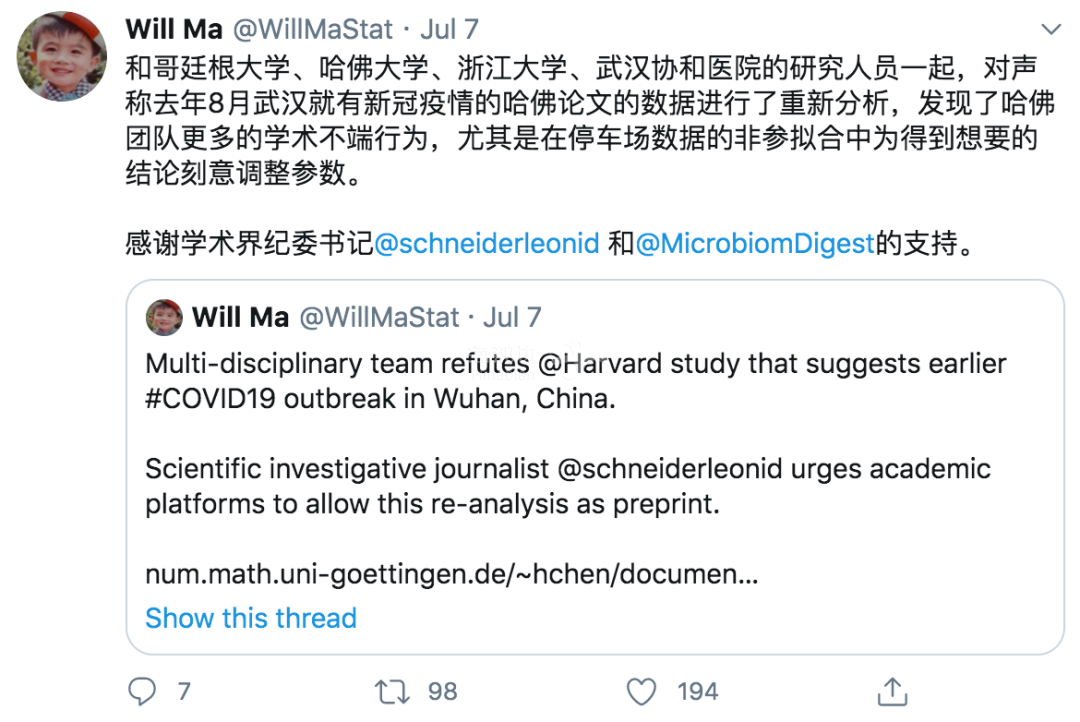Image resolution: width=1080 pixels, height=722 pixels.
Task: Open the @MicrobiomDigest mention link
Action: point(755,243)
